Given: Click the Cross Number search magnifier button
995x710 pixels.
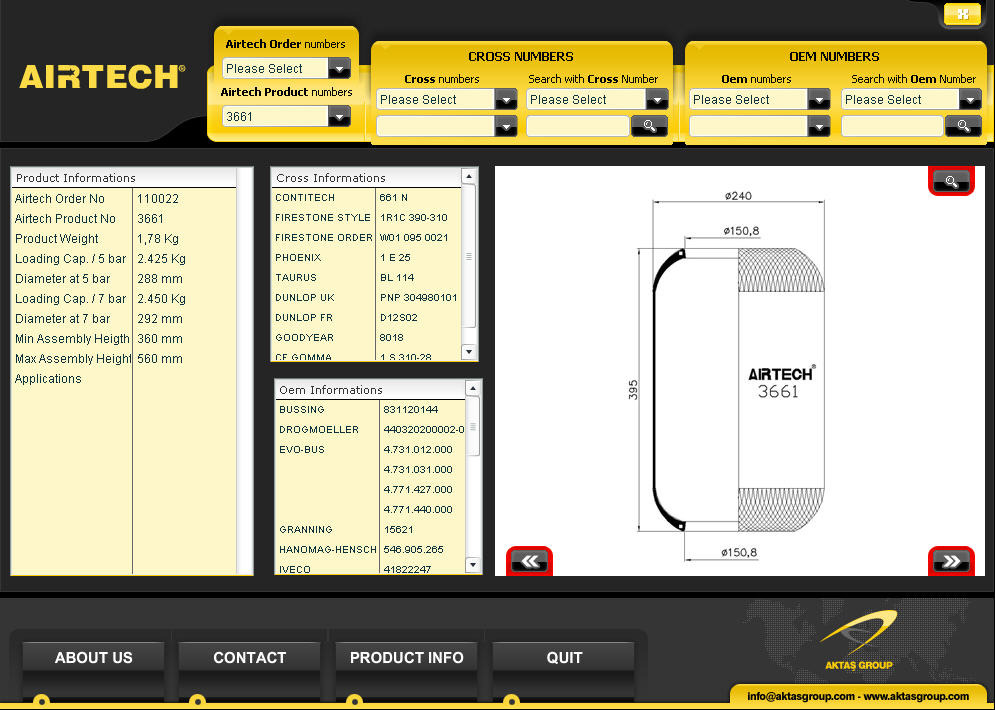Looking at the screenshot, I should tap(649, 126).
